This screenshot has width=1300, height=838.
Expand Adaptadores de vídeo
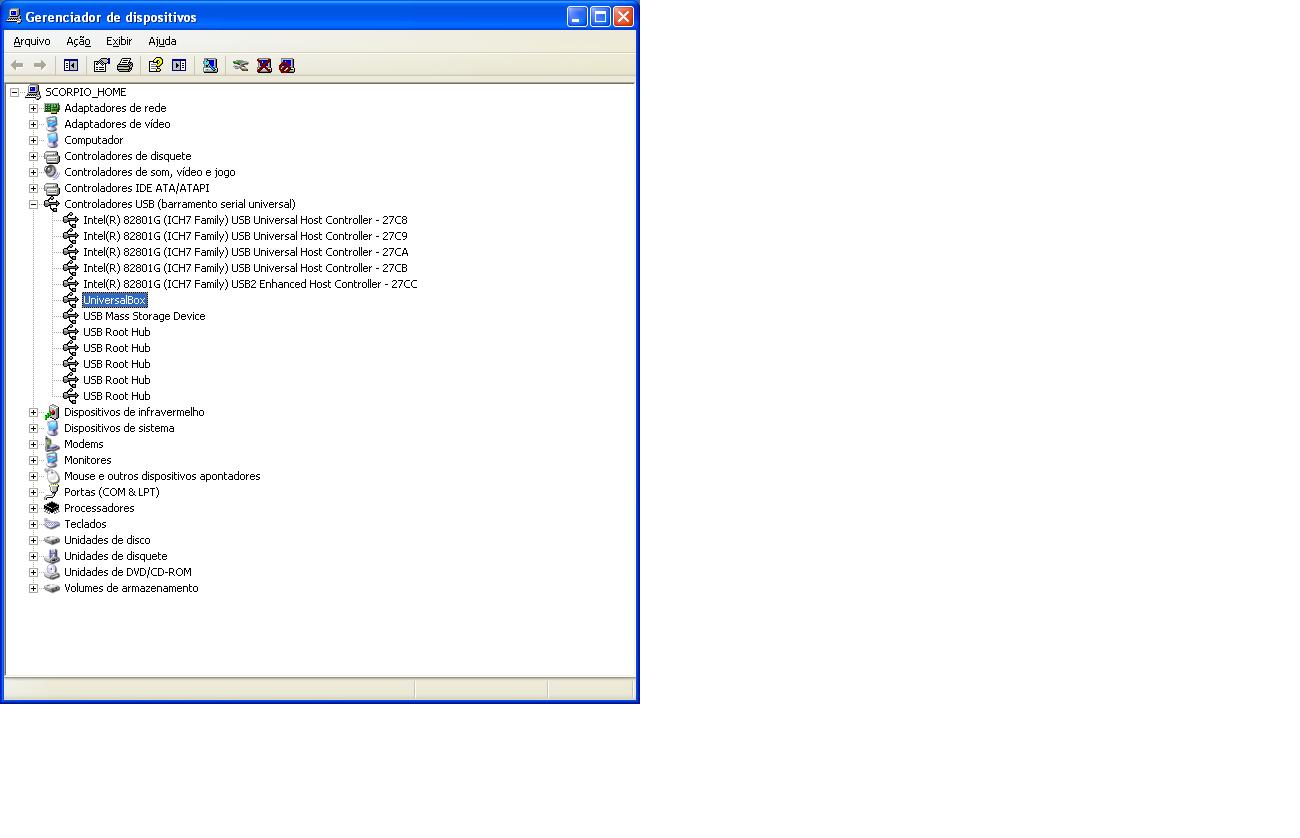[33, 124]
